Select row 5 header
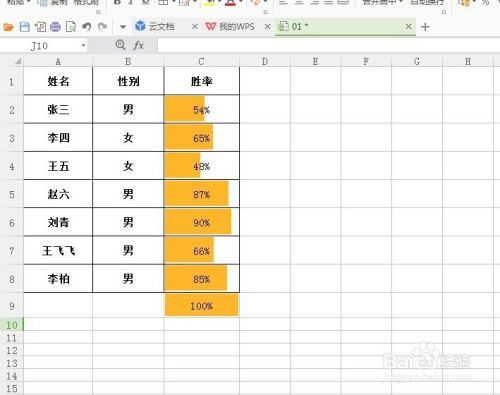500x395 pixels. pyautogui.click(x=12, y=194)
